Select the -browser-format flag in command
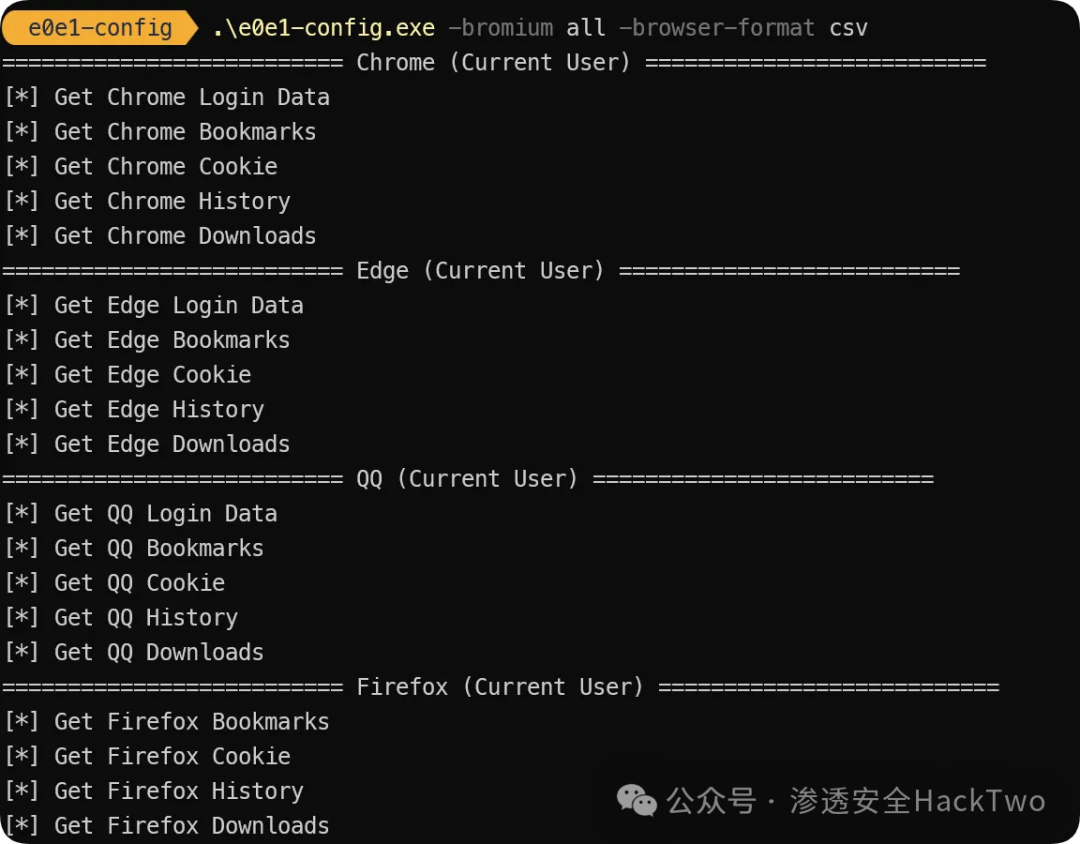This screenshot has width=1080, height=844. pos(716,28)
